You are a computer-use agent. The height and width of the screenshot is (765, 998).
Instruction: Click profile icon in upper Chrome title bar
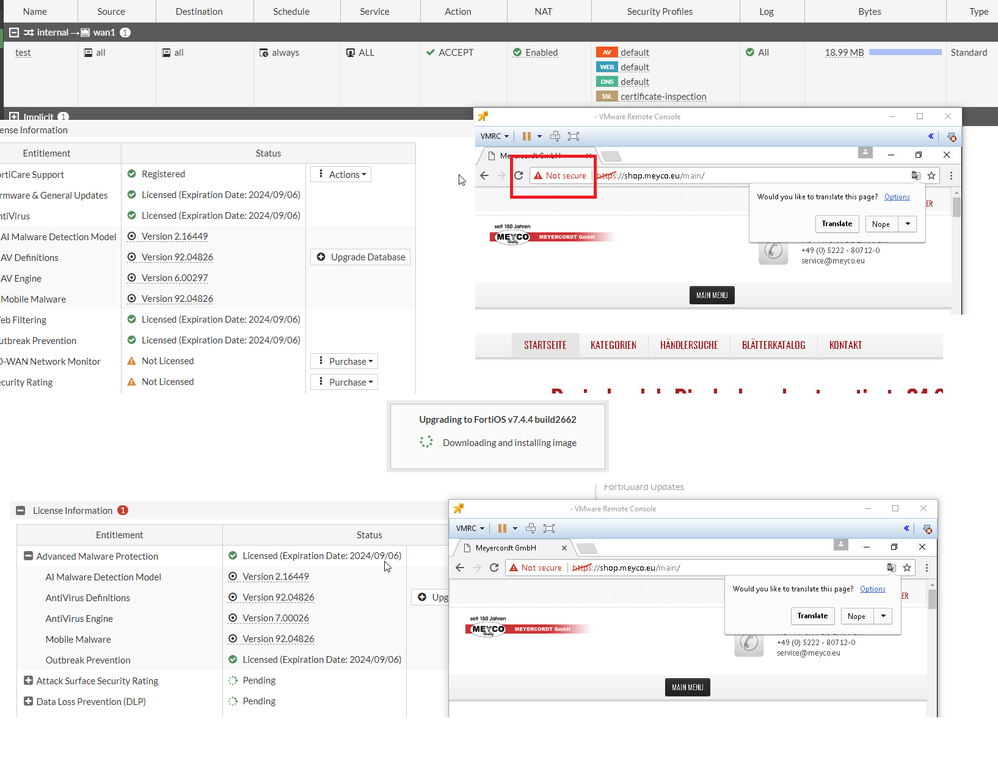point(864,153)
